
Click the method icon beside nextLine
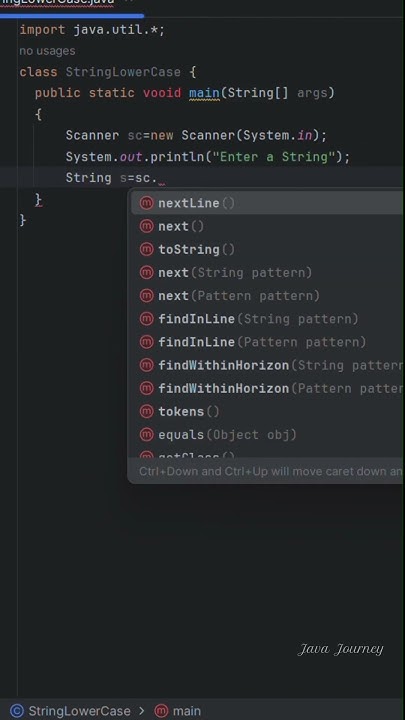pos(146,203)
